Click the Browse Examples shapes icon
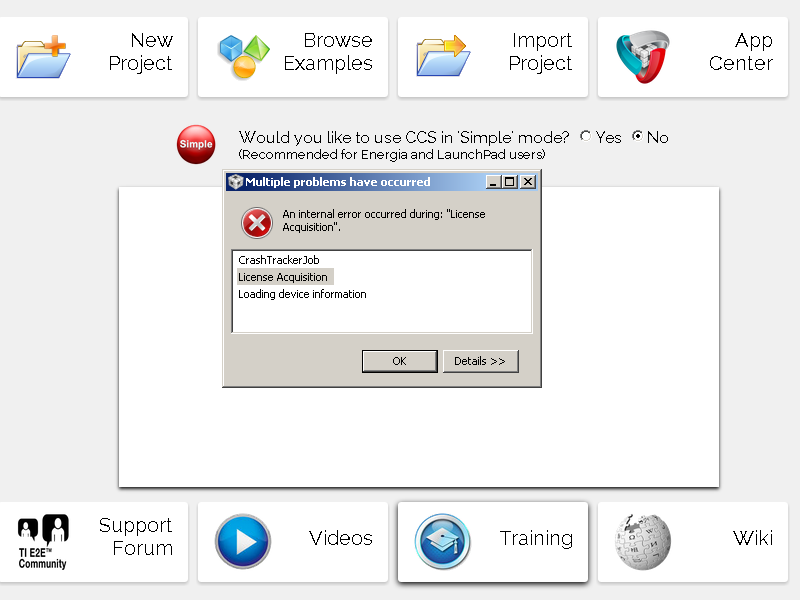 click(244, 57)
